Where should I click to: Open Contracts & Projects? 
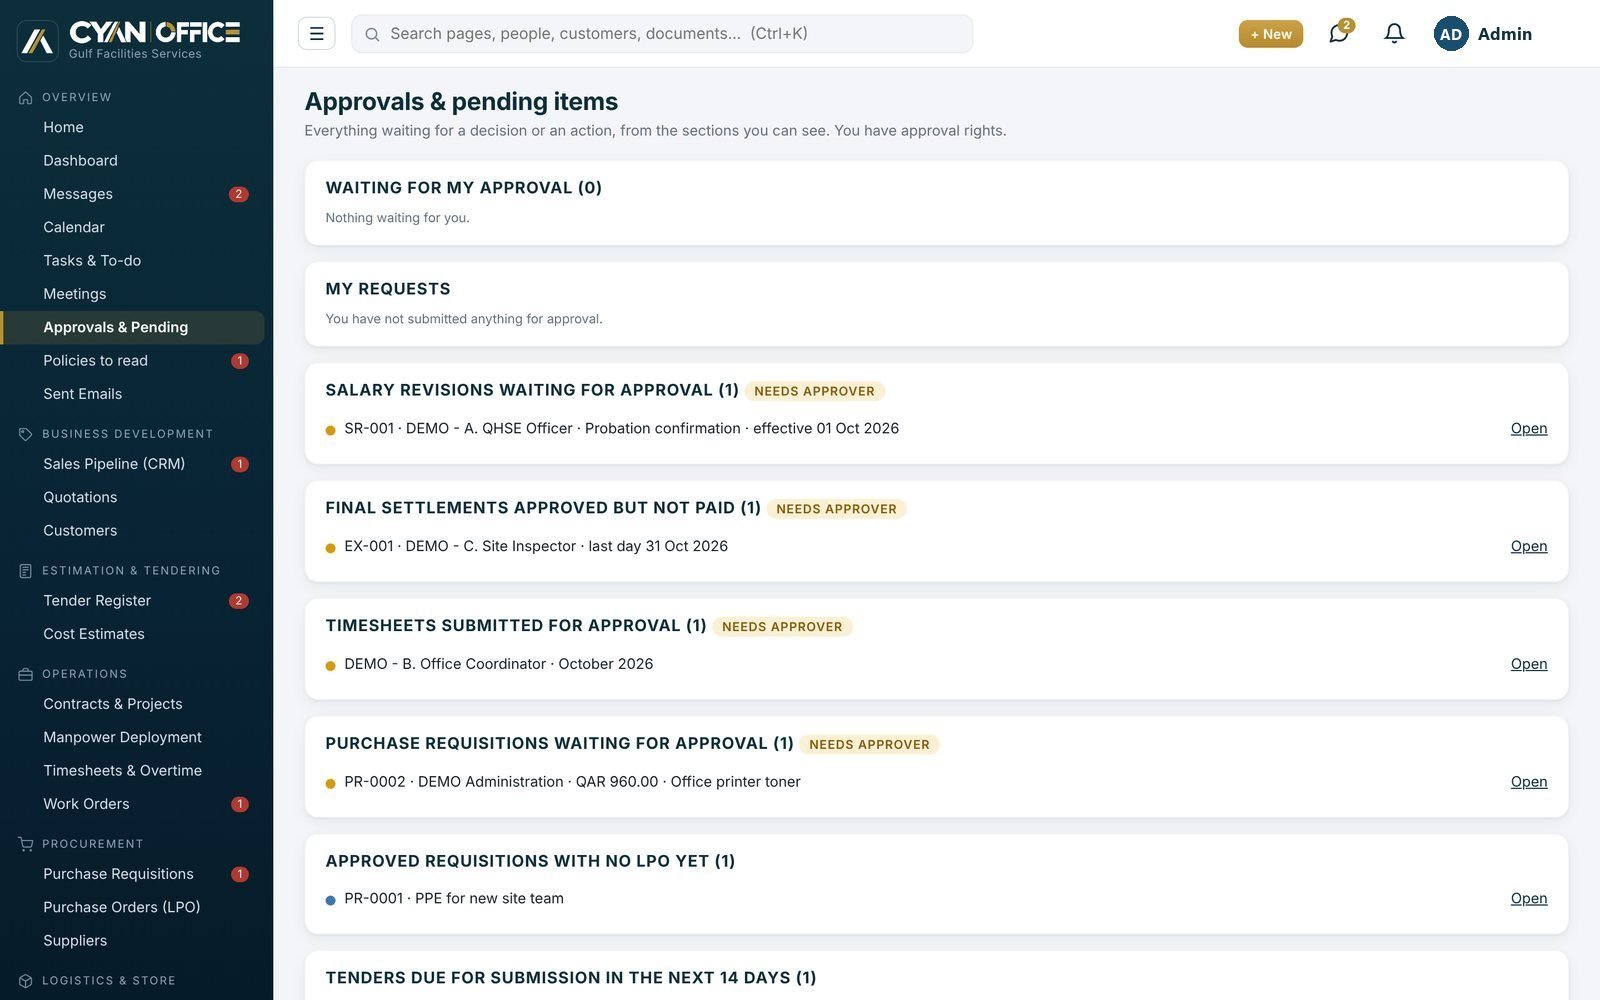click(132, 704)
